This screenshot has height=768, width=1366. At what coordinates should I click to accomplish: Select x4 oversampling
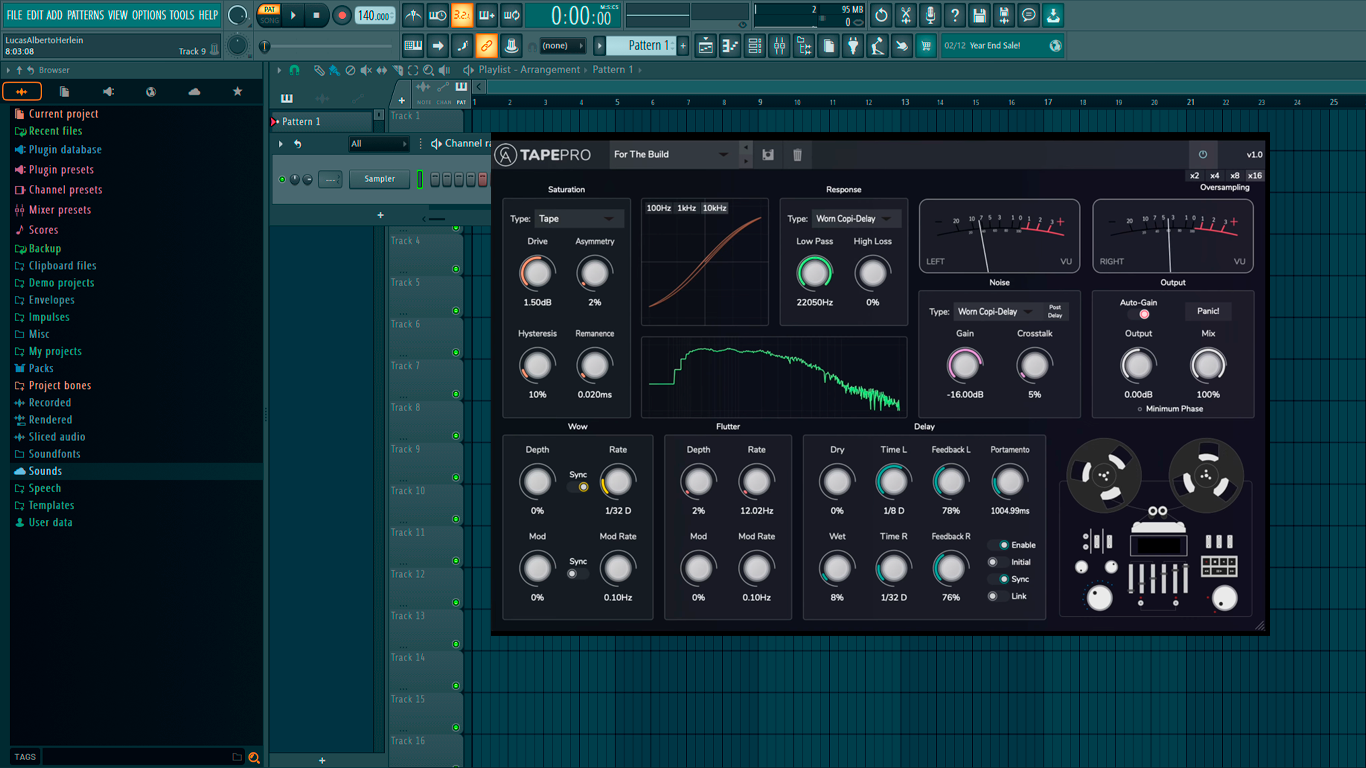click(1214, 176)
